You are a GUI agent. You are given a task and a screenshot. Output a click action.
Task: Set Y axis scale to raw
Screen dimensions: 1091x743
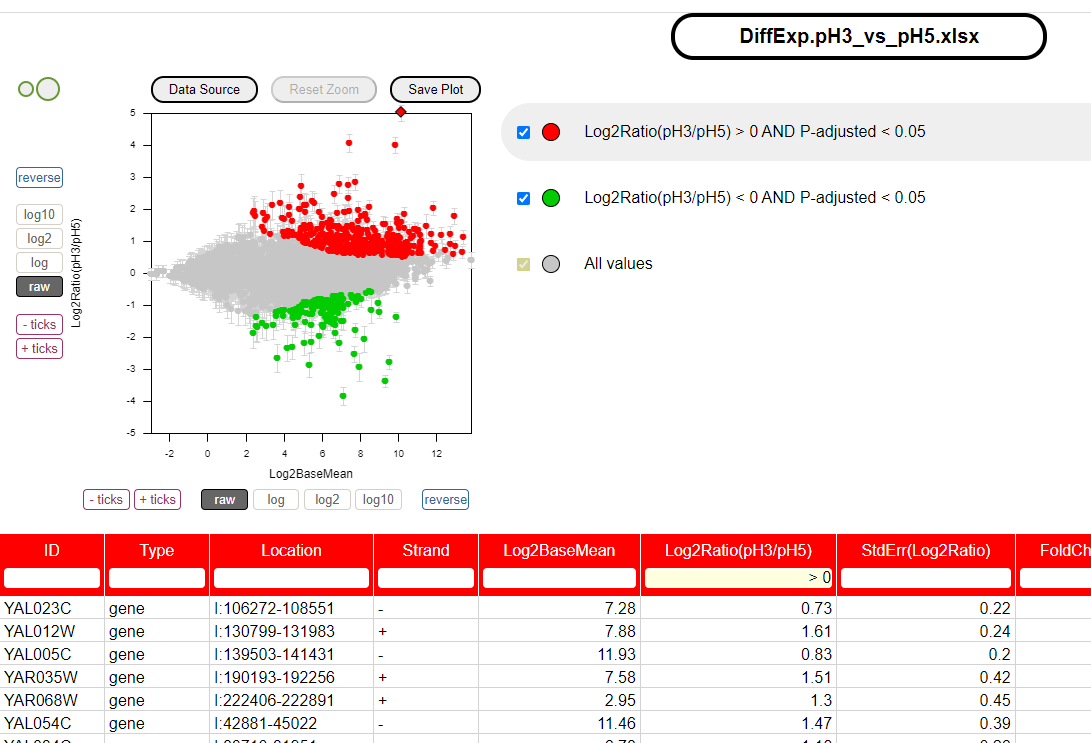[40, 287]
